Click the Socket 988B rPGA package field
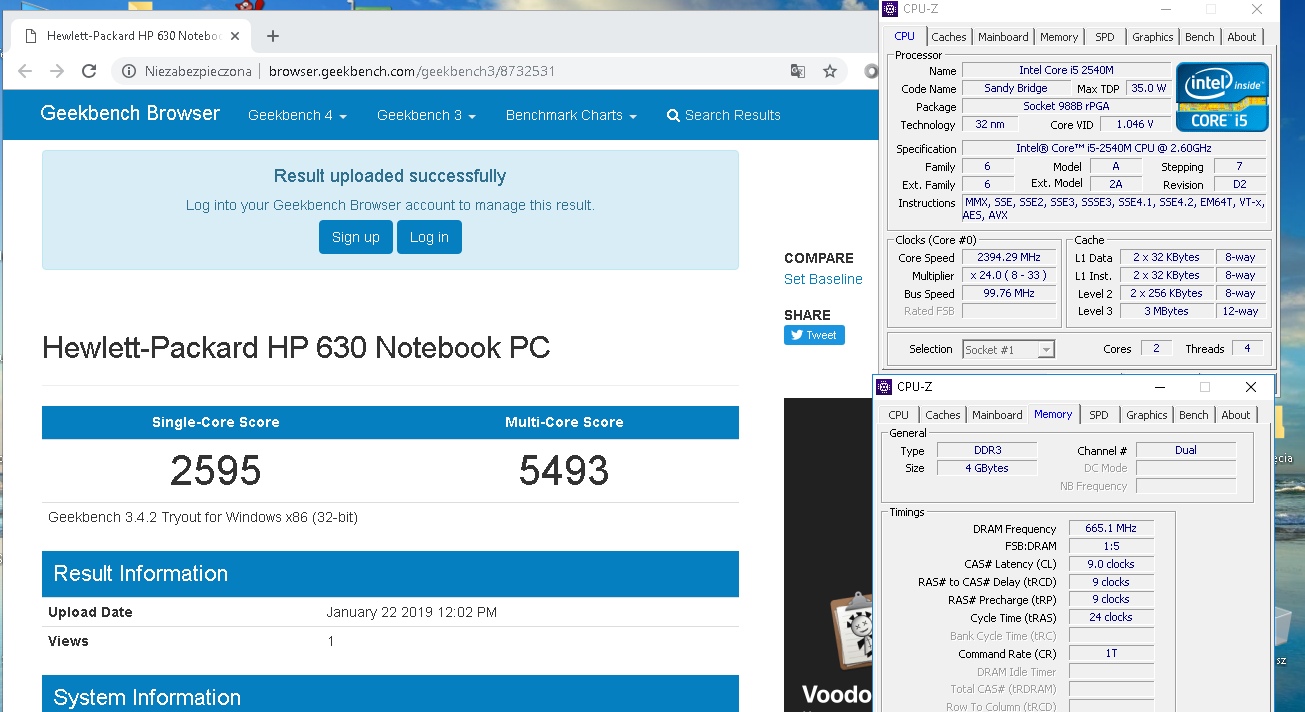The width and height of the screenshot is (1305, 712). 1066,106
